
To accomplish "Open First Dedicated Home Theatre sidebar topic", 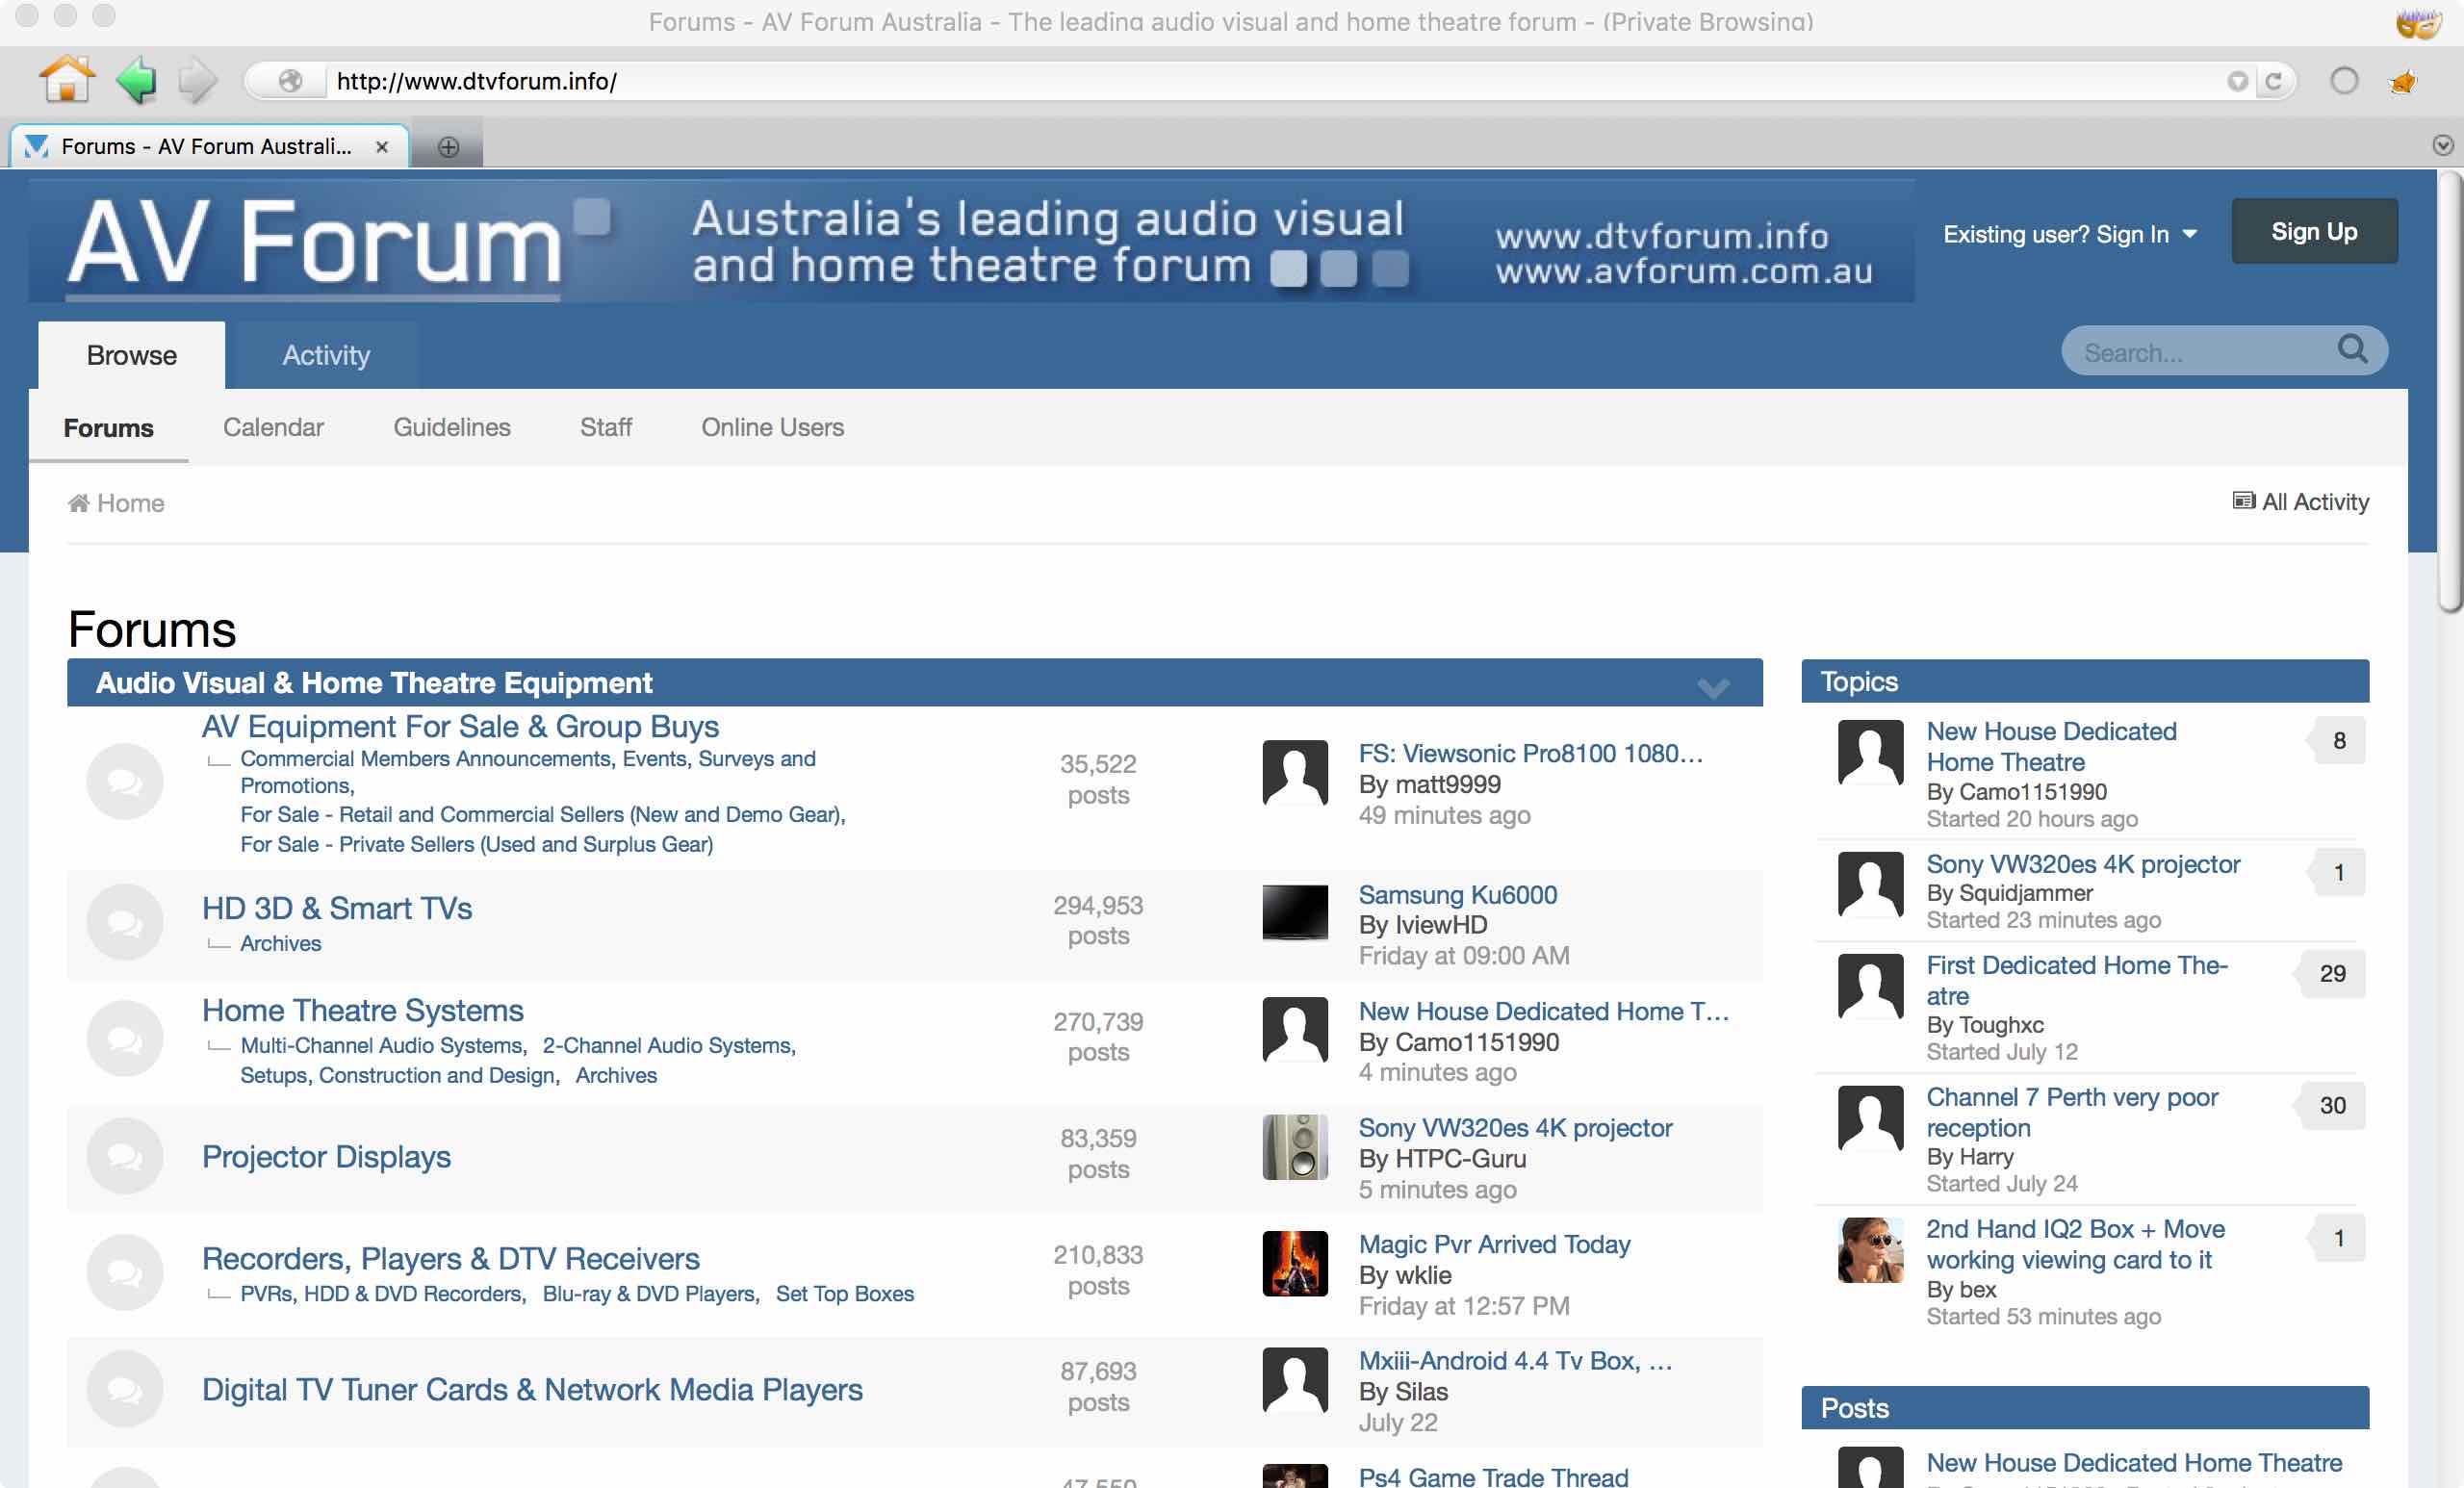I will pyautogui.click(x=2076, y=980).
